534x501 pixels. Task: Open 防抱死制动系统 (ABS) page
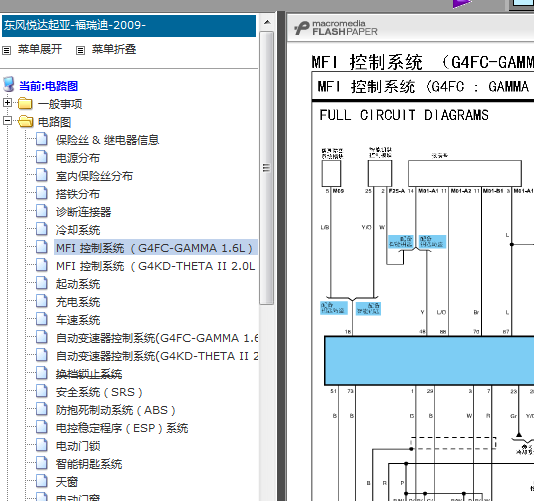pyautogui.click(x=115, y=410)
